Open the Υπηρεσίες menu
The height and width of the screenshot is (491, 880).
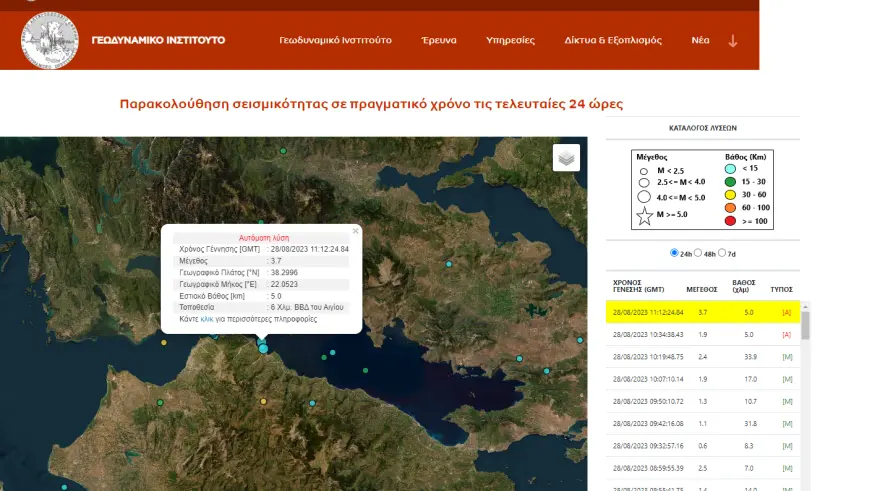pyautogui.click(x=510, y=41)
